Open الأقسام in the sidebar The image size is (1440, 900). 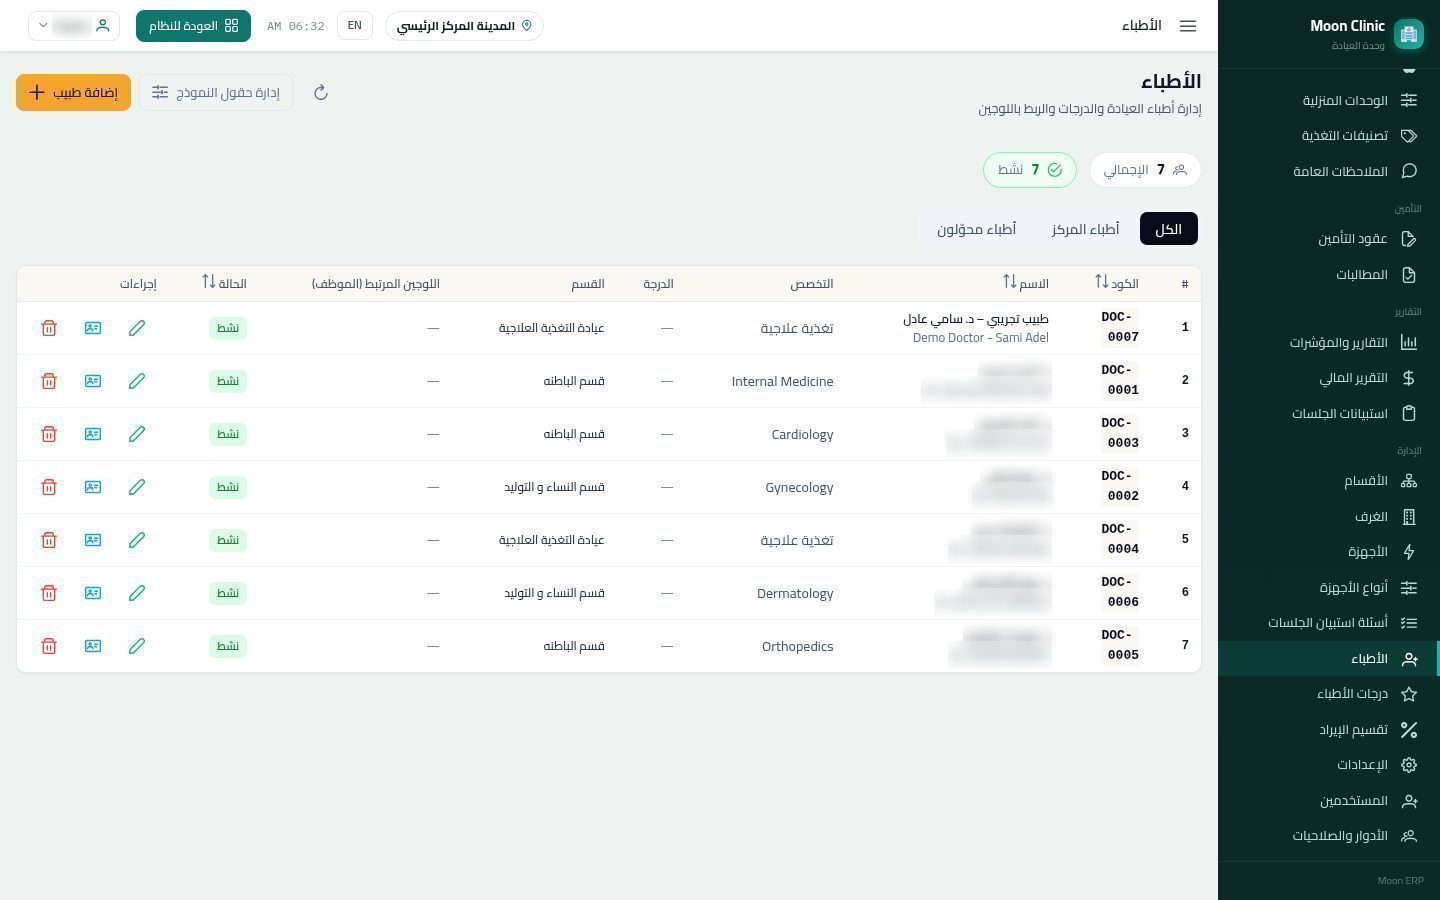pyautogui.click(x=1328, y=481)
